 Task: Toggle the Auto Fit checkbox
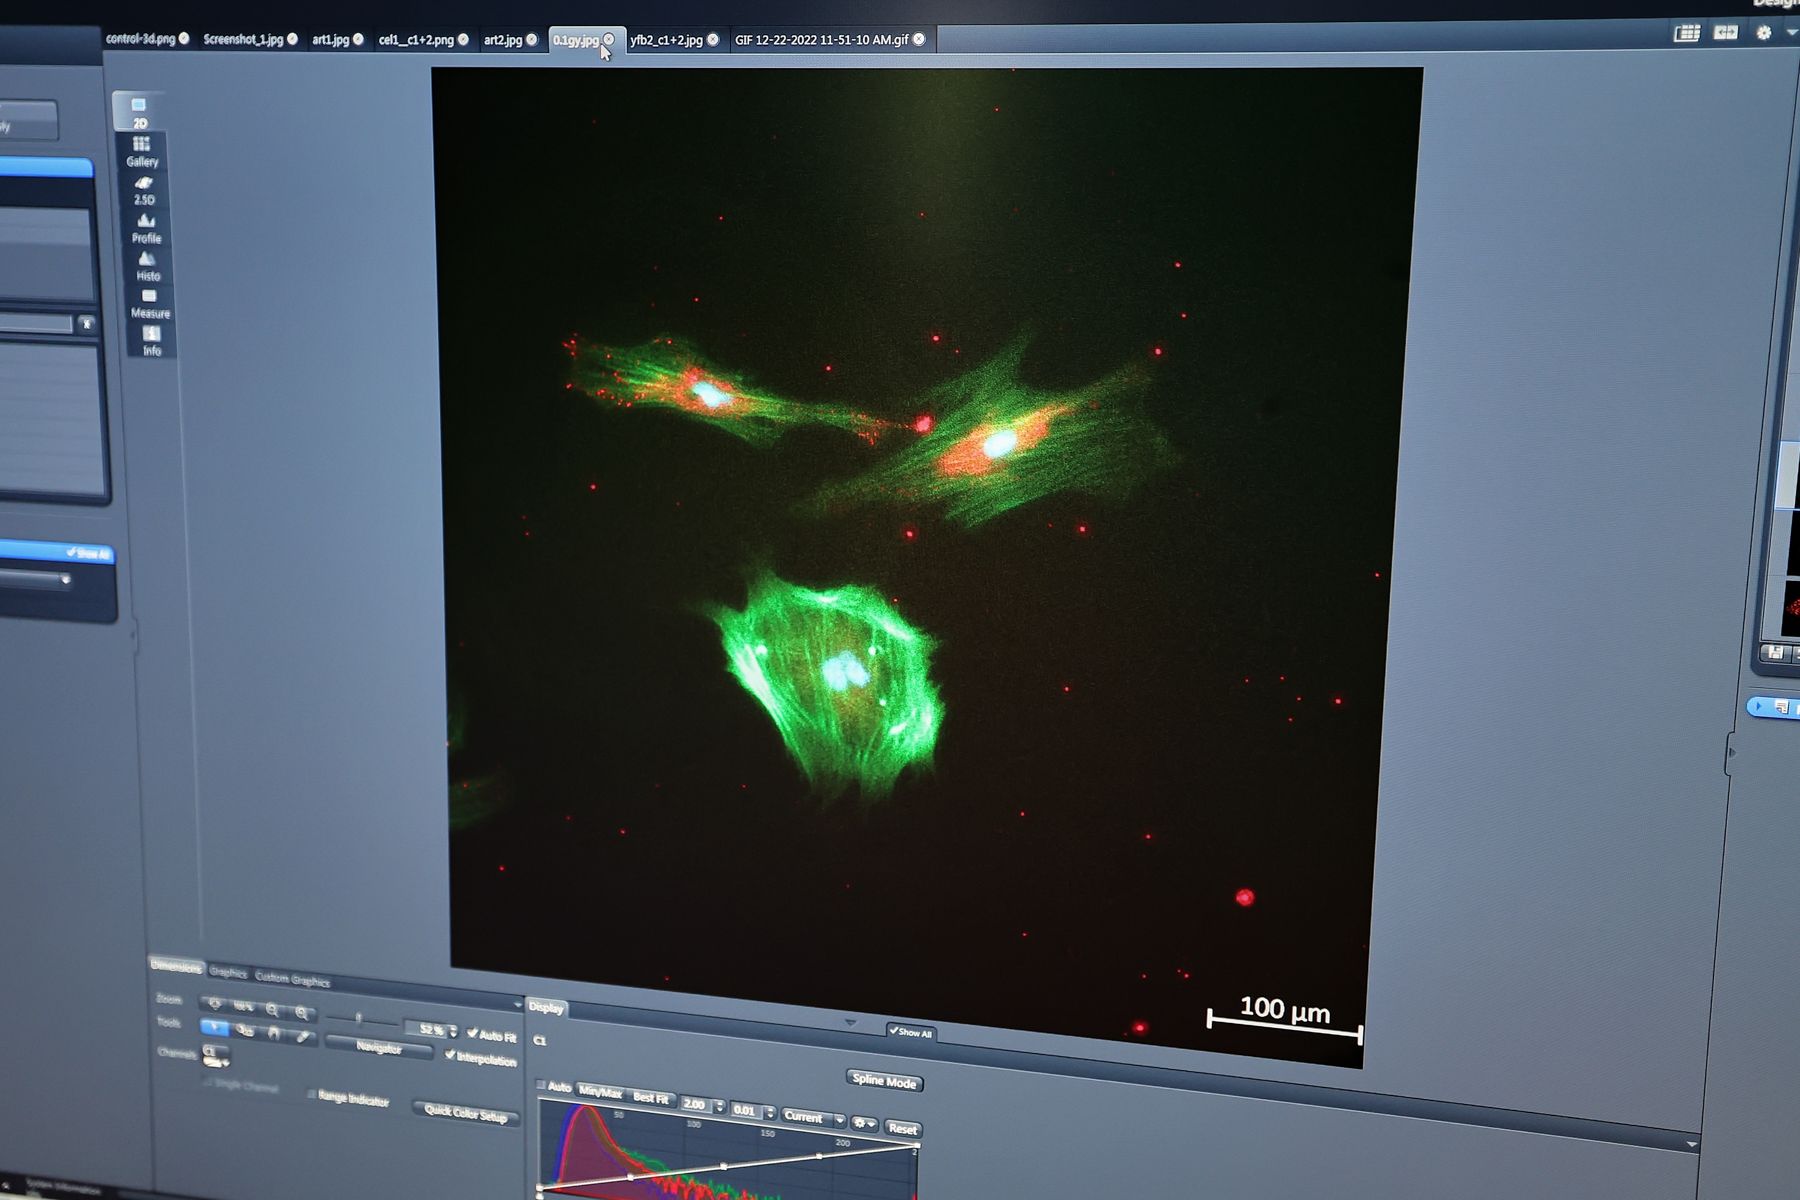tap(473, 1034)
